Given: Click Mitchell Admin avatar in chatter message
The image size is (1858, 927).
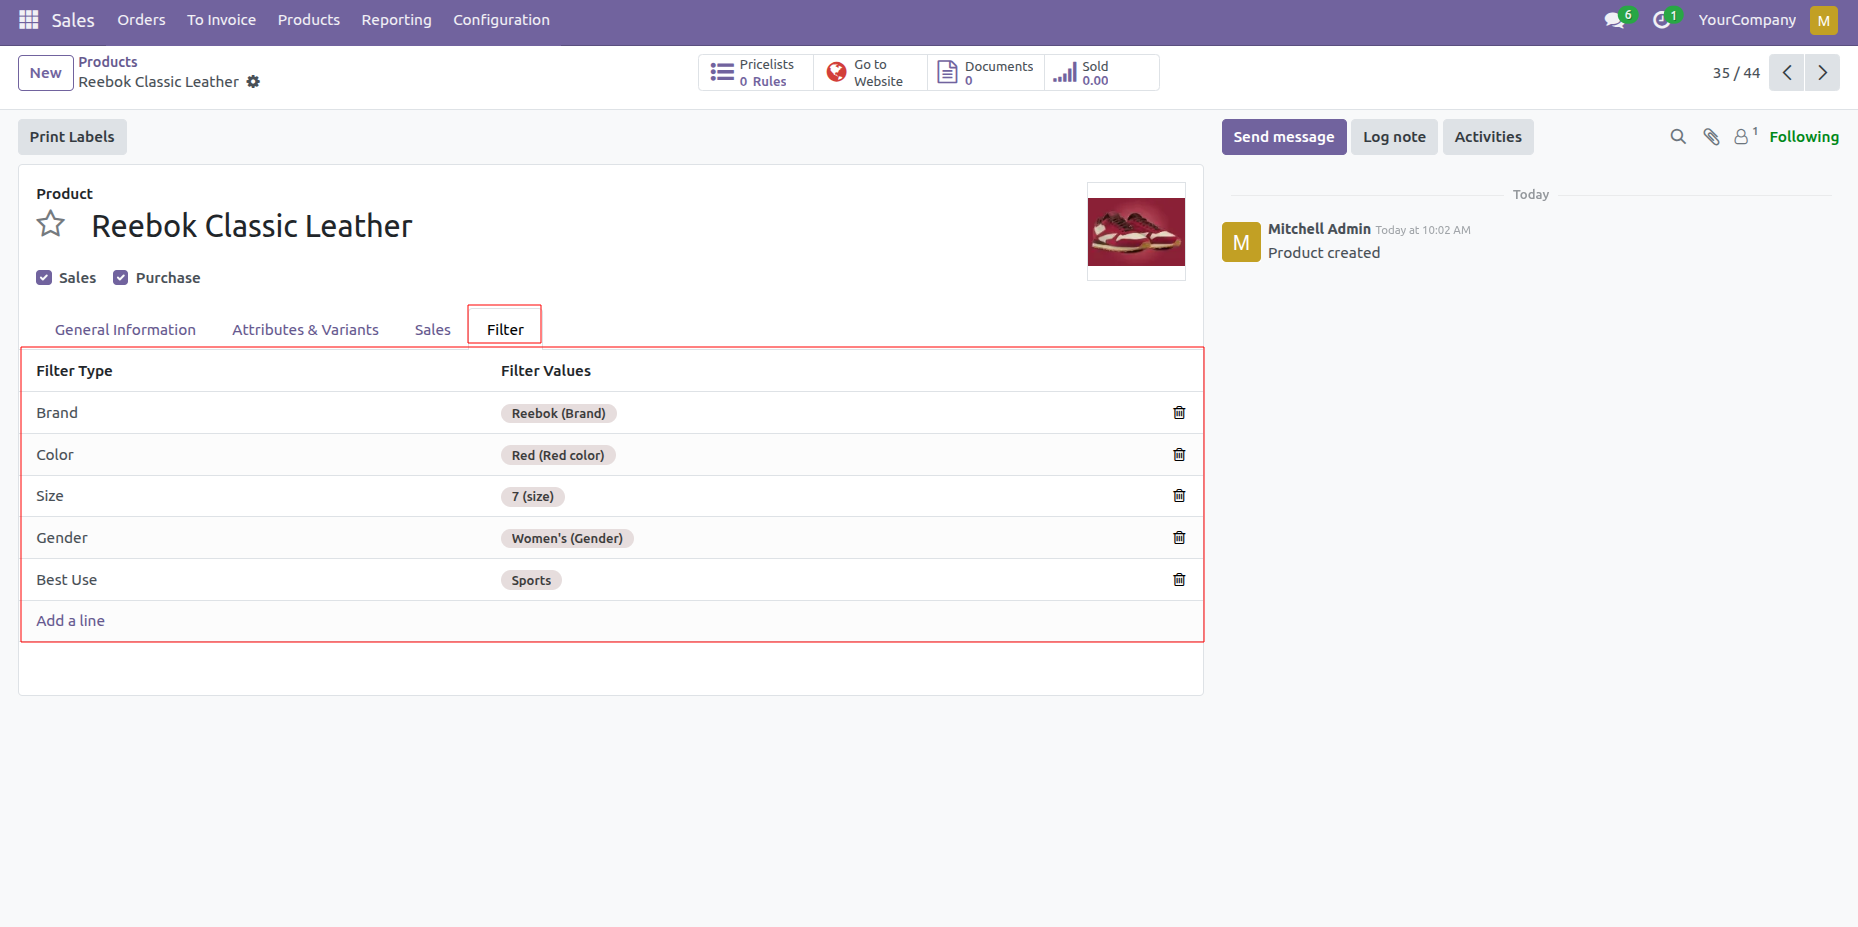Looking at the screenshot, I should (1241, 242).
